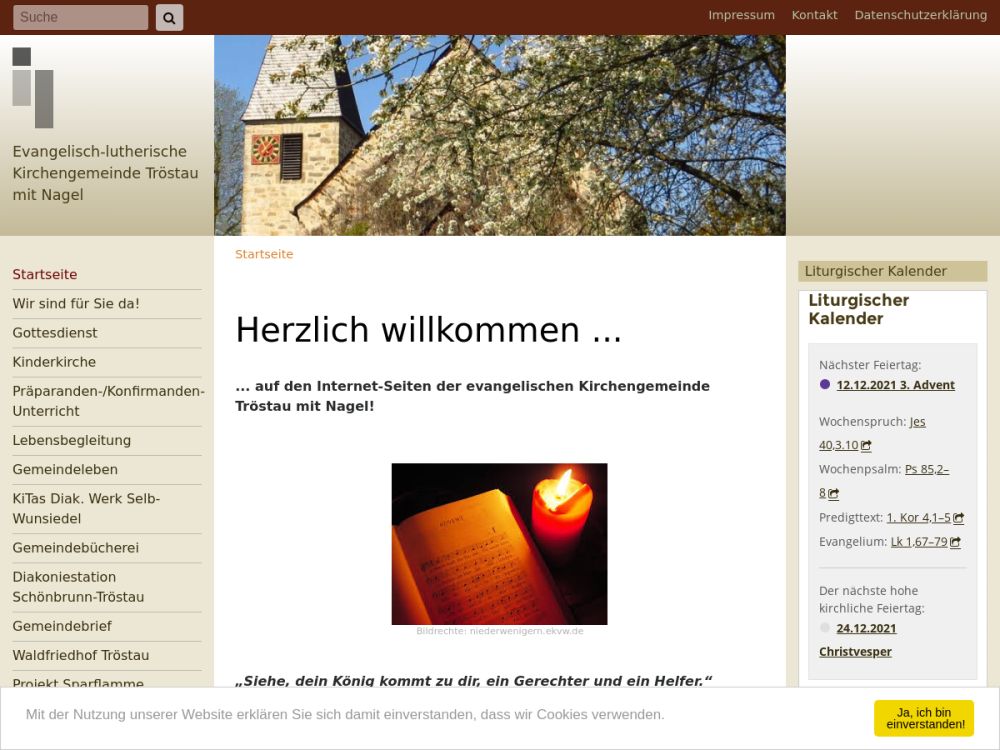Open the Impressum page
1000x750 pixels.
point(741,15)
